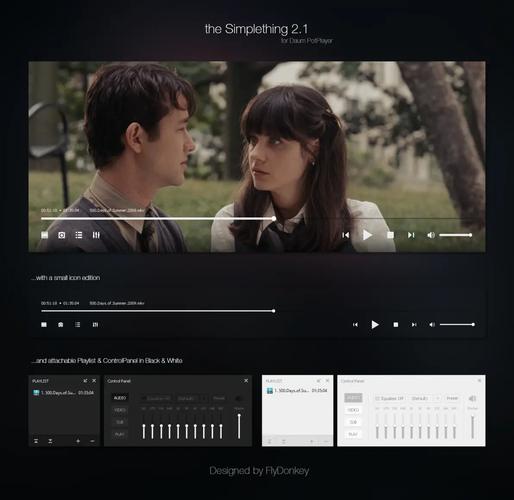Click last equalizer band slider, white Control Panel
514x500 pixels.
coord(454,427)
